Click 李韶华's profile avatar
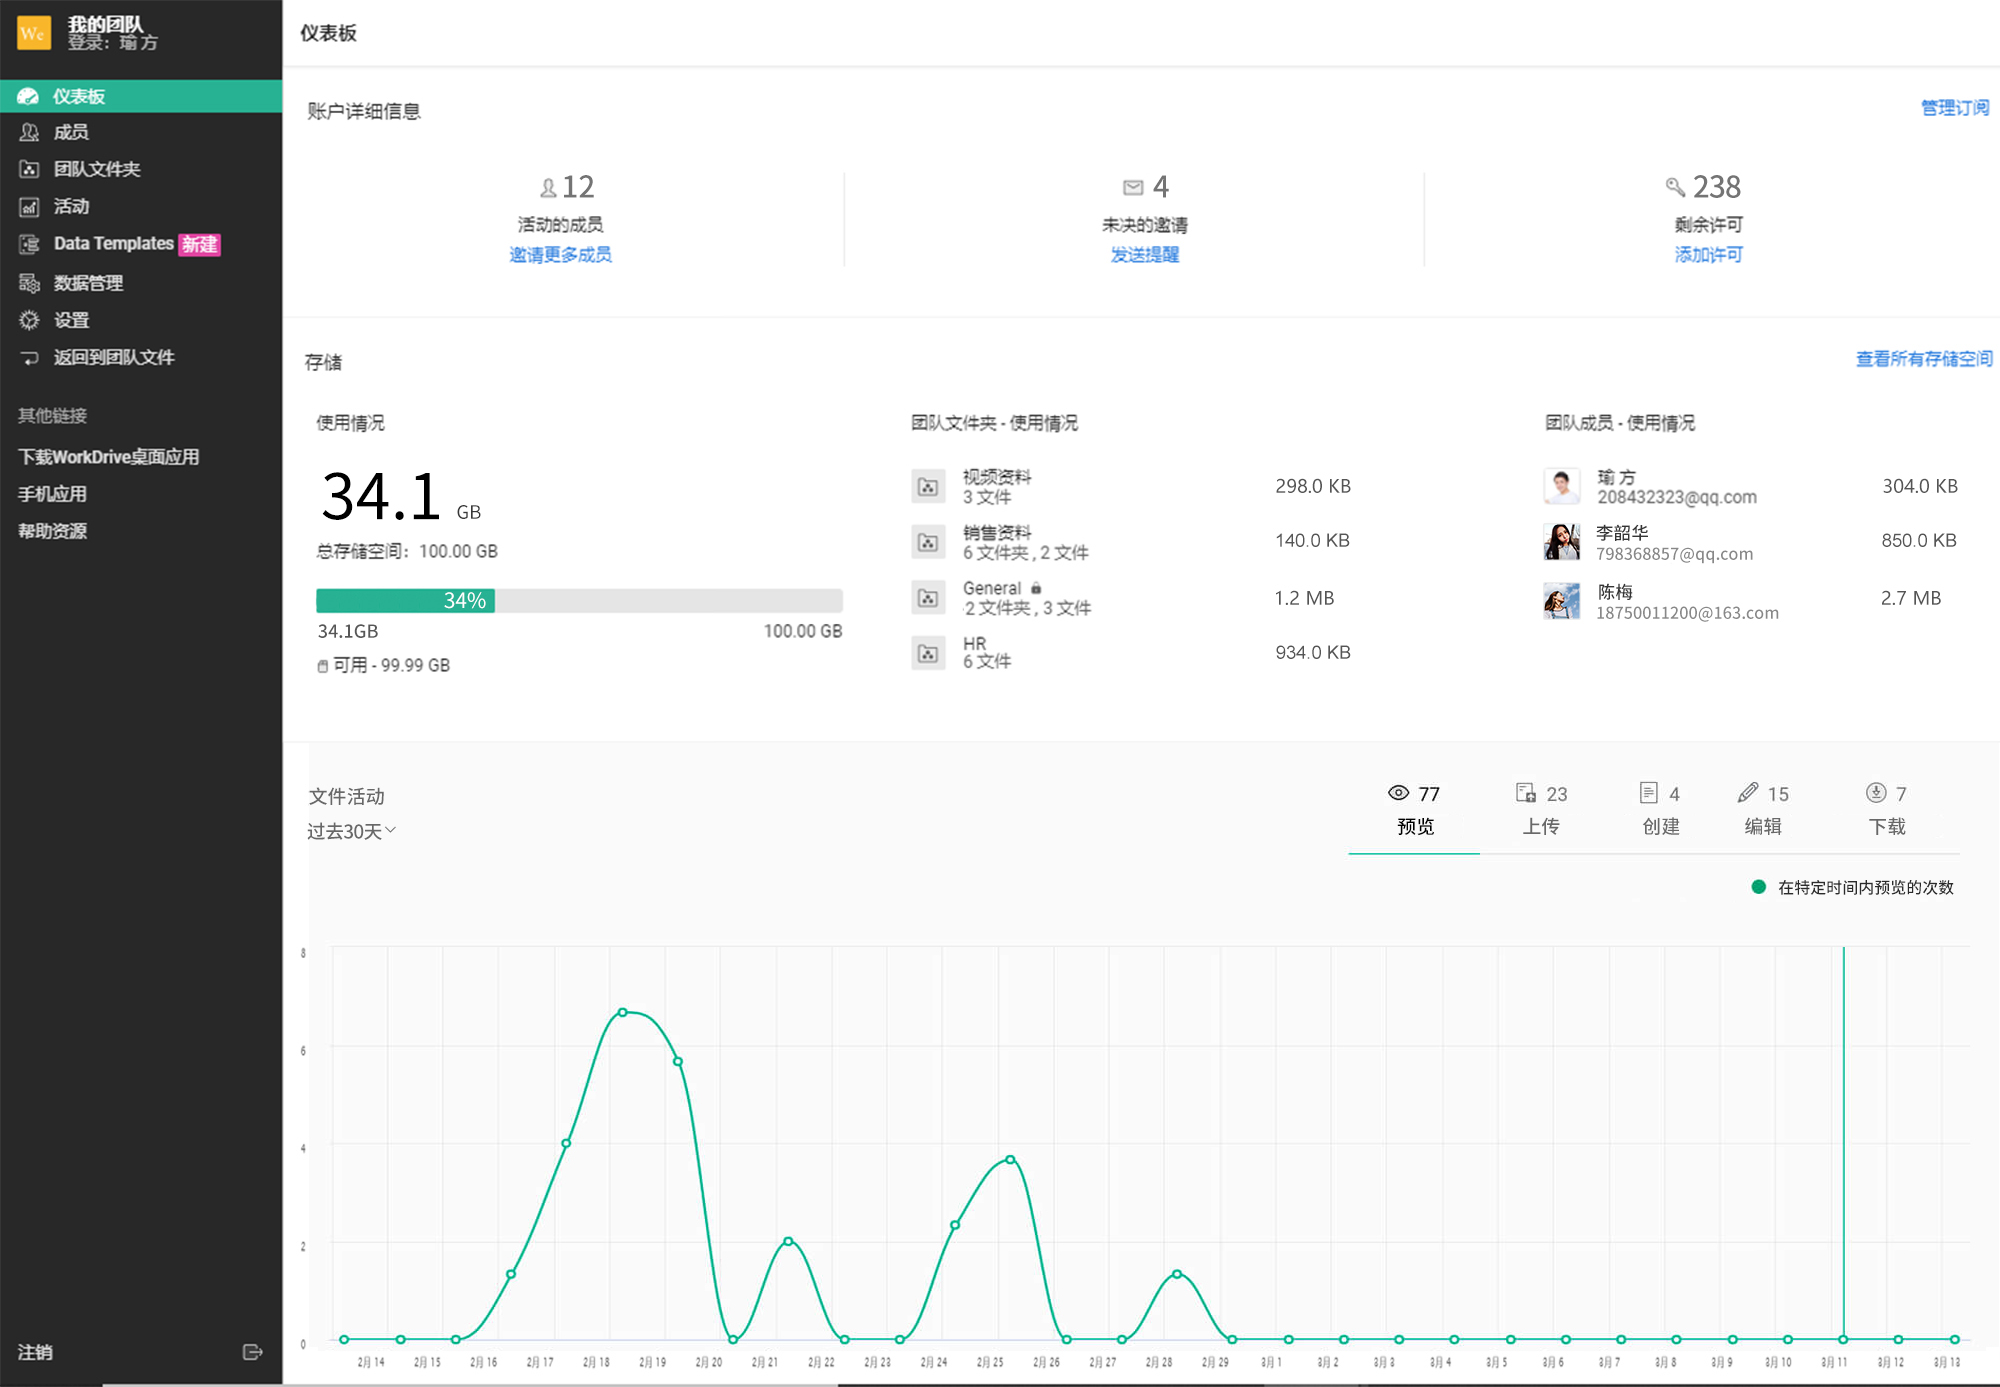2000x1387 pixels. click(1561, 542)
